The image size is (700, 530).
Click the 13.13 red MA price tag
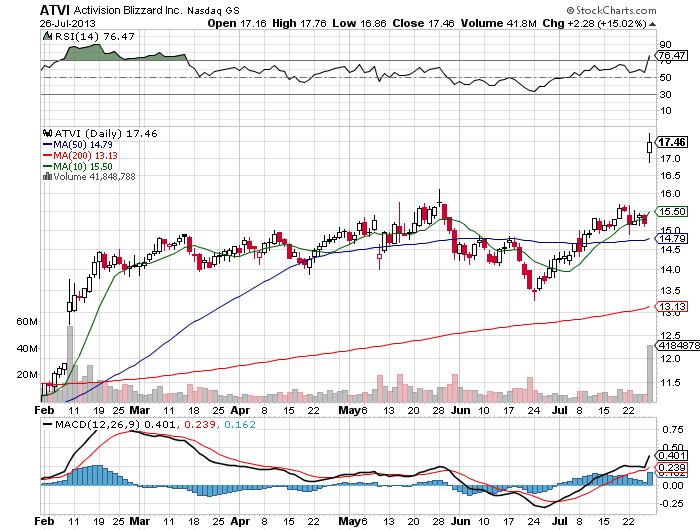pos(672,306)
